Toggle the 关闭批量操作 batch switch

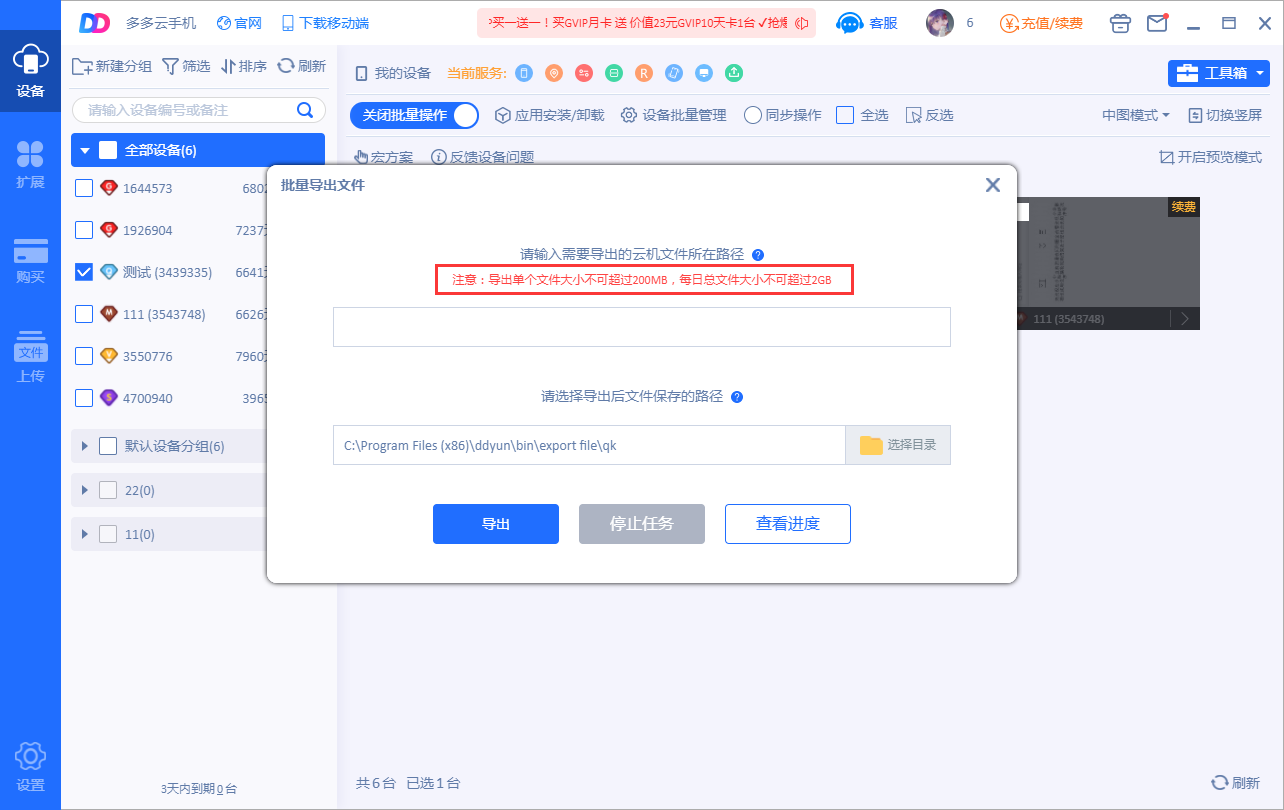(x=414, y=115)
